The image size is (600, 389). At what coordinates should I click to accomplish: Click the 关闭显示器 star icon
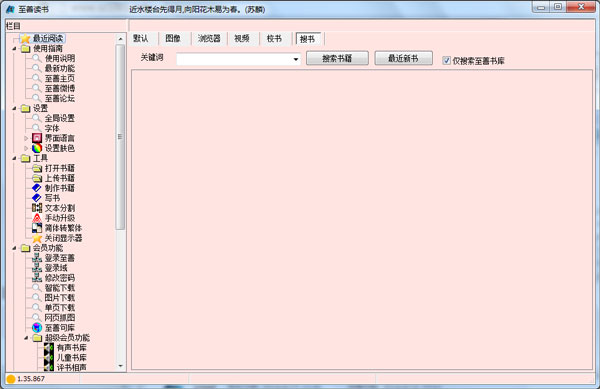[37, 238]
